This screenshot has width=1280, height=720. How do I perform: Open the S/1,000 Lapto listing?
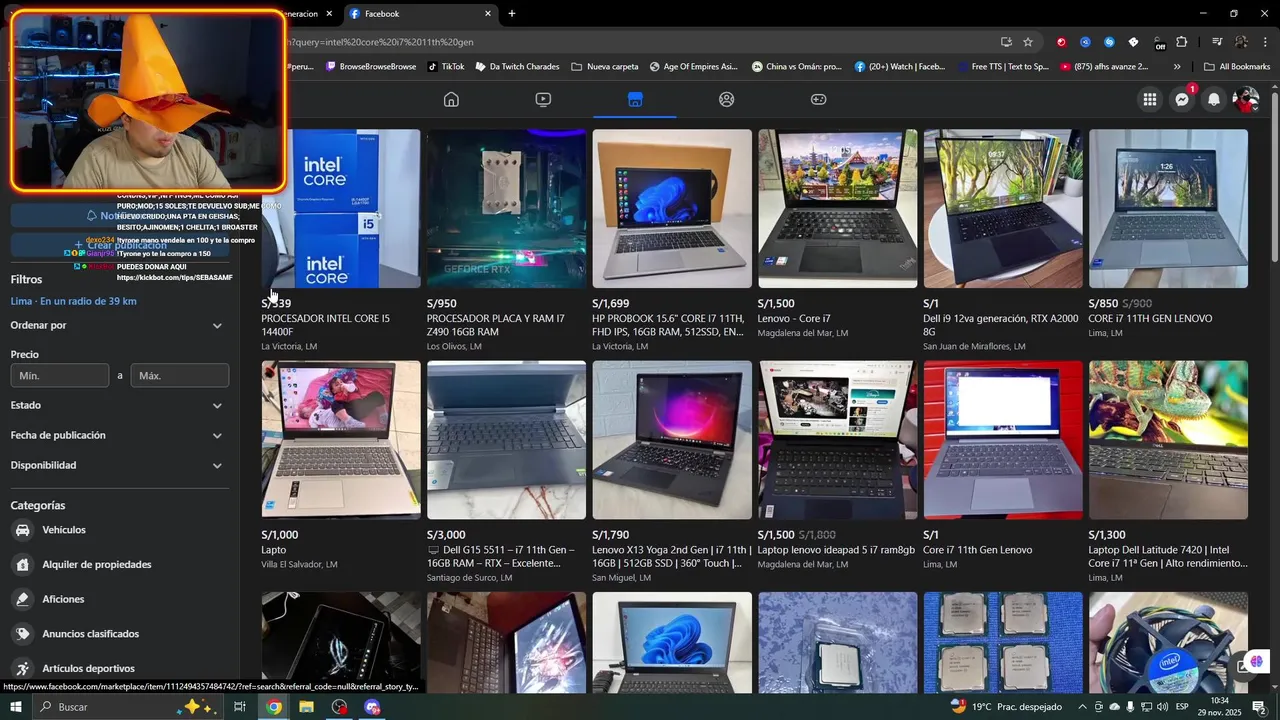click(x=341, y=465)
